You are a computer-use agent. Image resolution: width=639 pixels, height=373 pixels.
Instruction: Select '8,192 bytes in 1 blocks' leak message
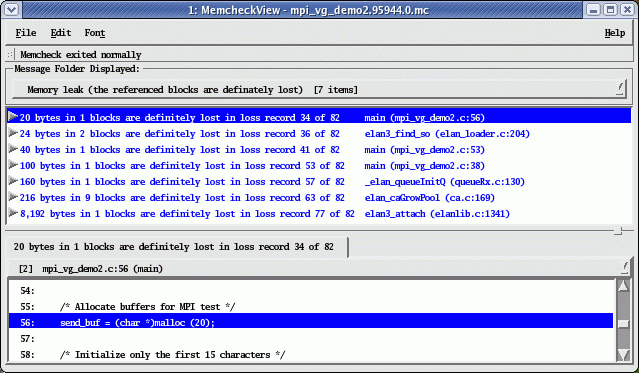187,214
